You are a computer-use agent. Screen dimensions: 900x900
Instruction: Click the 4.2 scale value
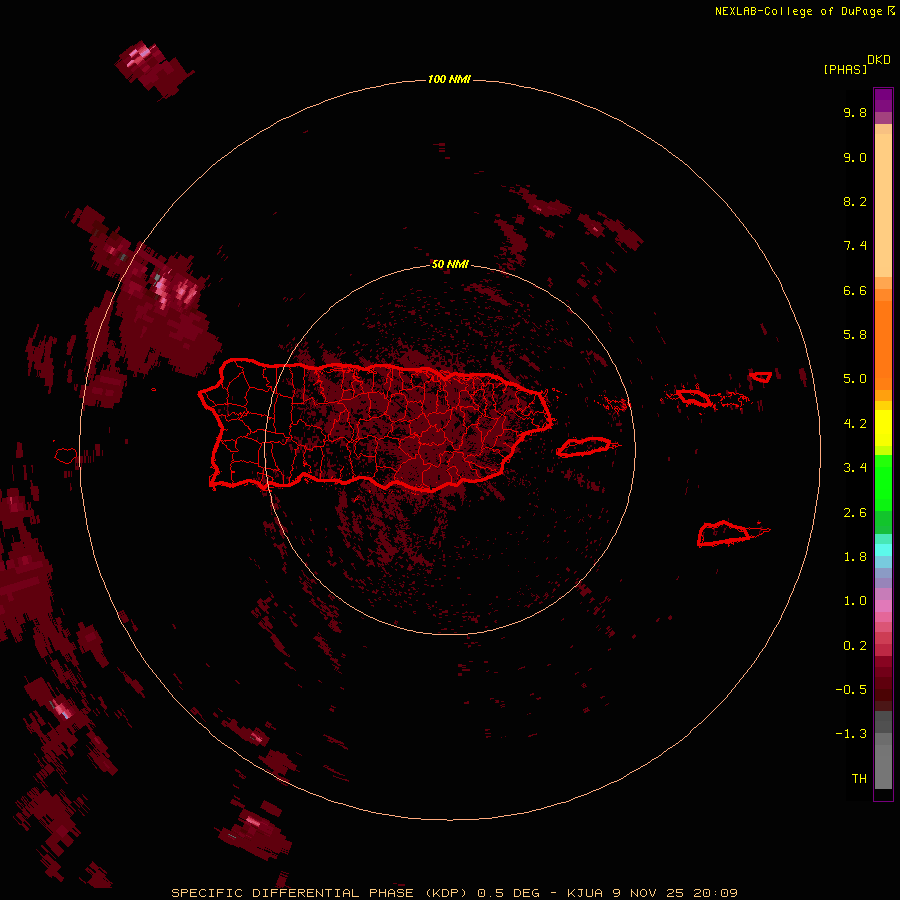(x=855, y=424)
